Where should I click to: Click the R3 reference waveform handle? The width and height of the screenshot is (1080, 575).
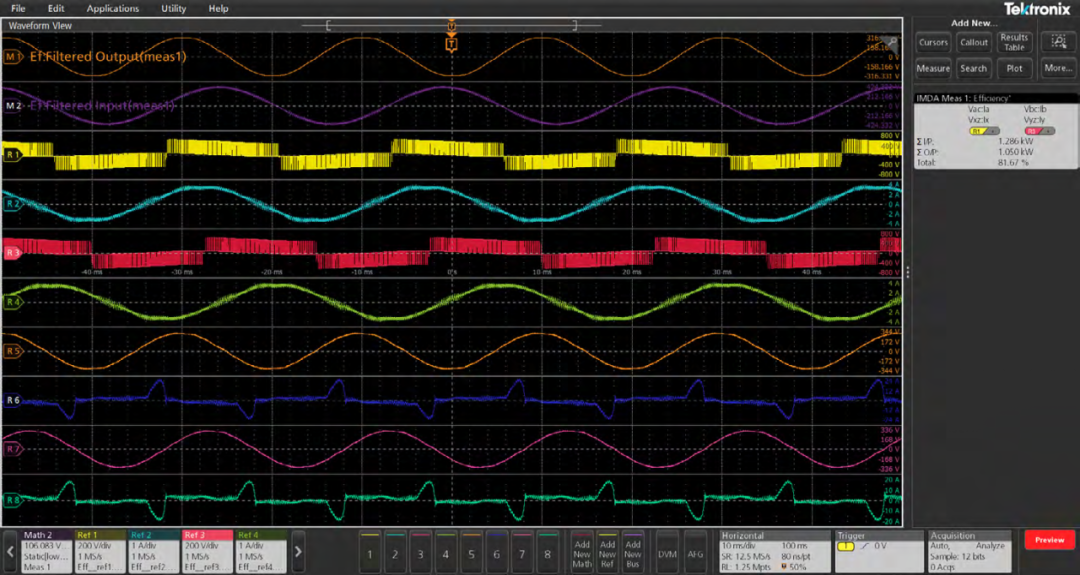pos(13,253)
